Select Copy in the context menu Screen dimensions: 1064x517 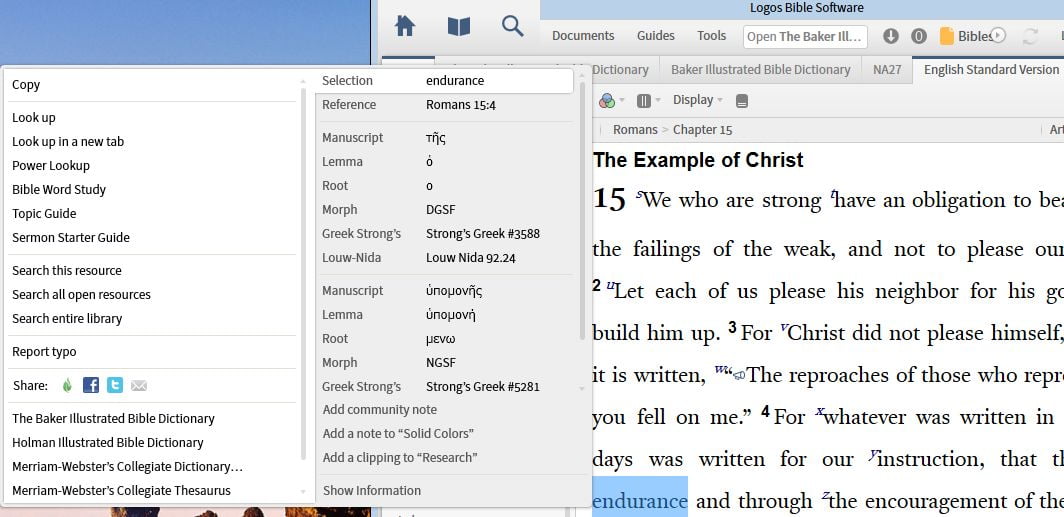coord(26,85)
